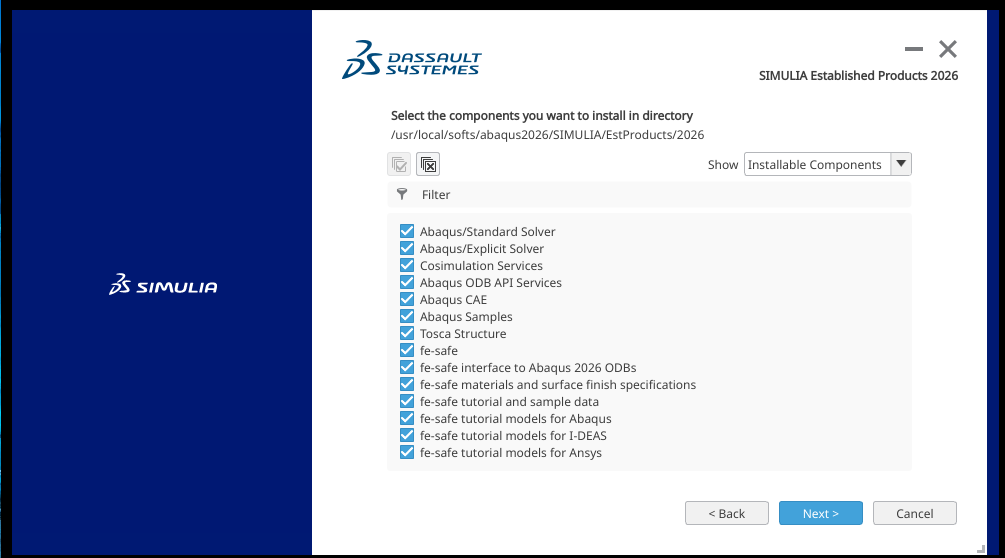Toggle fe-safe tutorial models for Ansys

[x=407, y=452]
